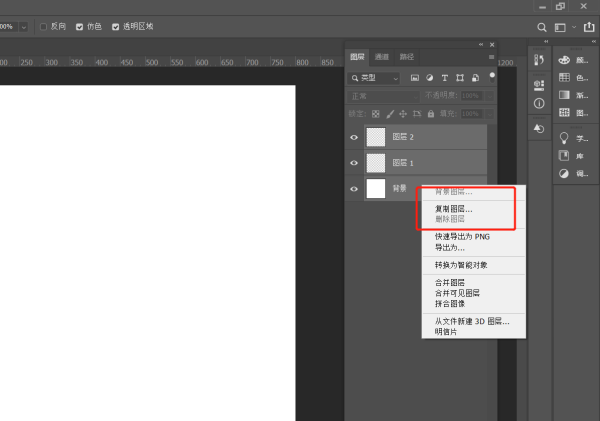Open the Layers panel flyout menu
The width and height of the screenshot is (600, 421).
pos(490,57)
